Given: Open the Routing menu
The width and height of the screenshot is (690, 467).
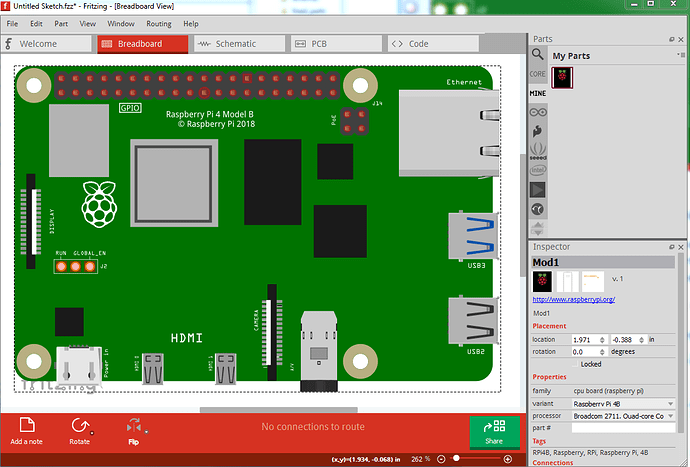Looking at the screenshot, I should point(159,24).
